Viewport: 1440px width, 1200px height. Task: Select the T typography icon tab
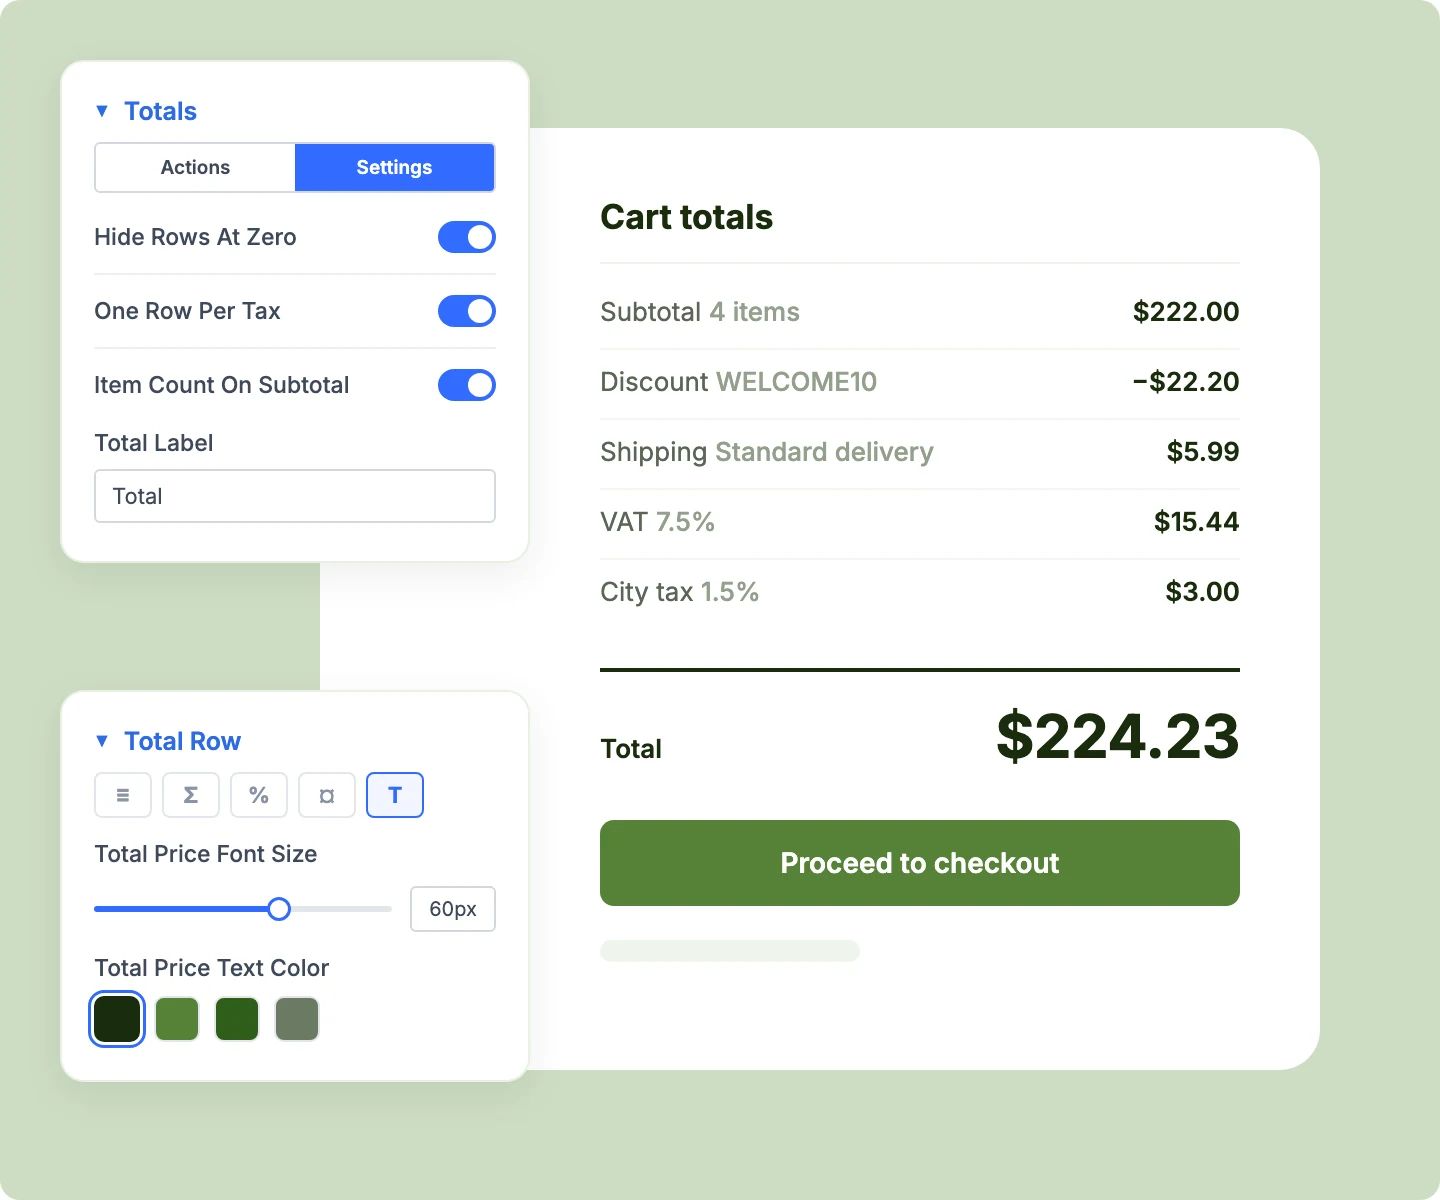point(395,795)
